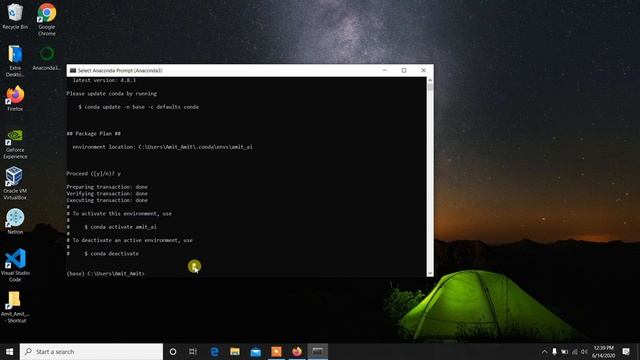Click the "(base) C:\Users\Amit_Amit>" prompt line
The height and width of the screenshot is (360, 640).
105,273
